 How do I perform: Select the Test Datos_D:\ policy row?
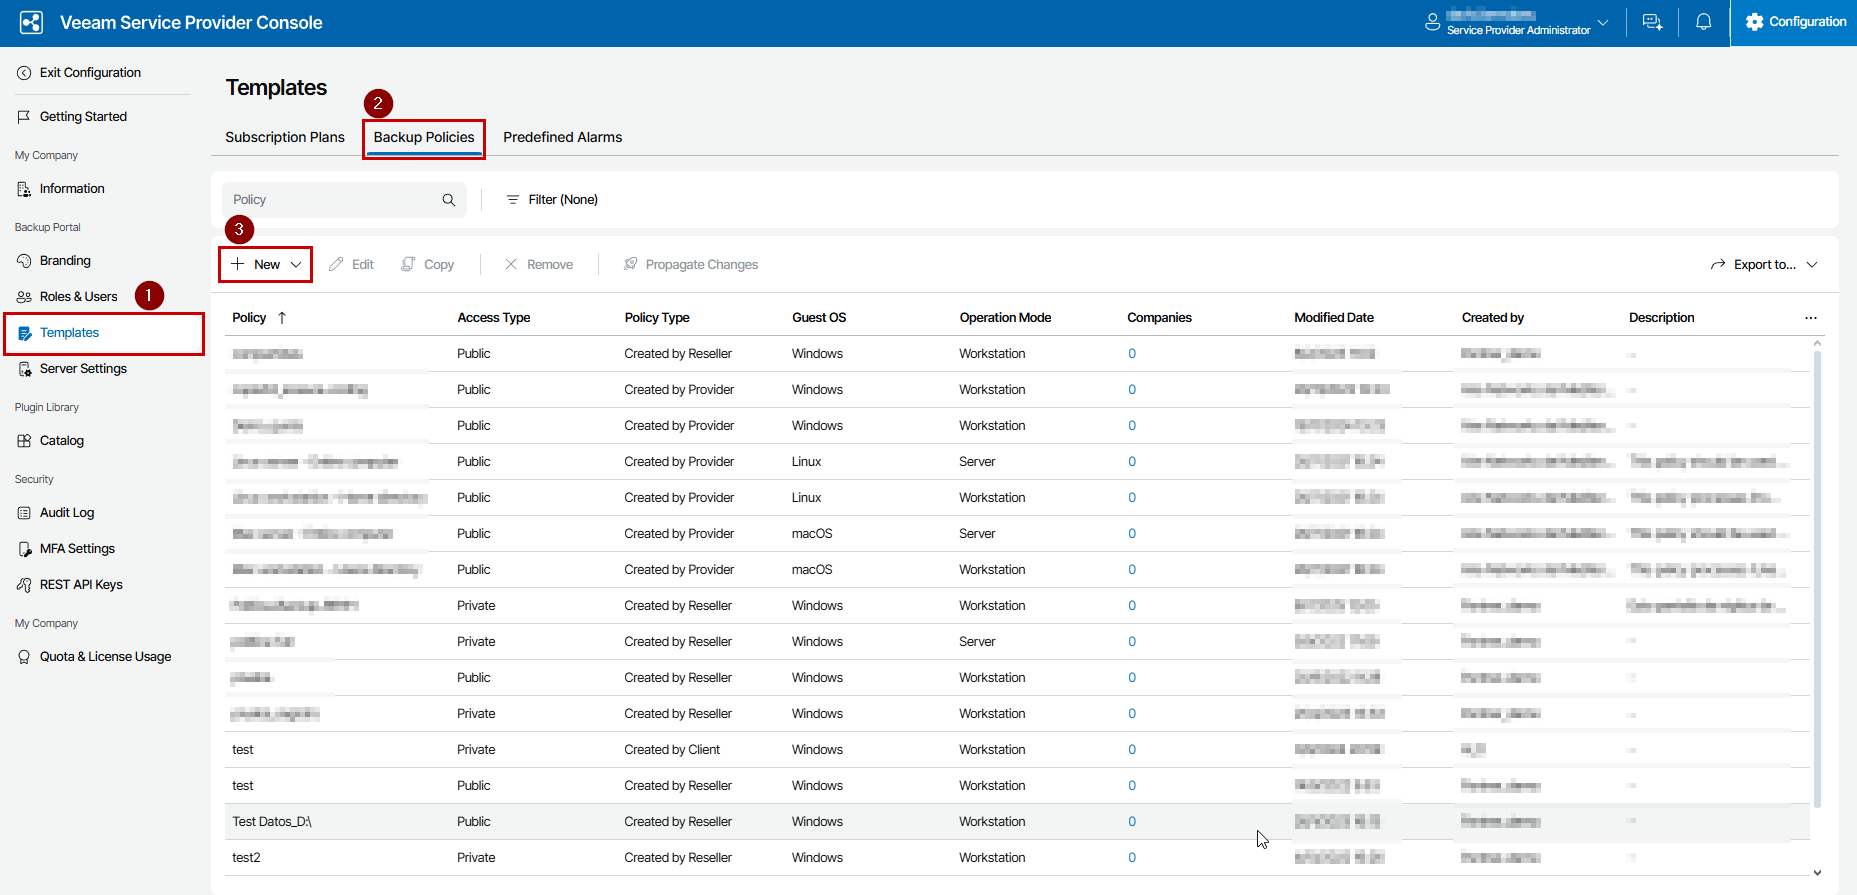(x=272, y=822)
